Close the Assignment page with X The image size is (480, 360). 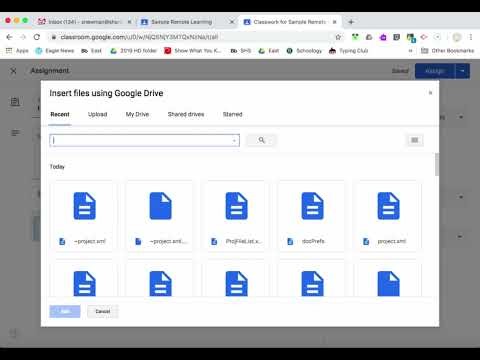coord(13,71)
